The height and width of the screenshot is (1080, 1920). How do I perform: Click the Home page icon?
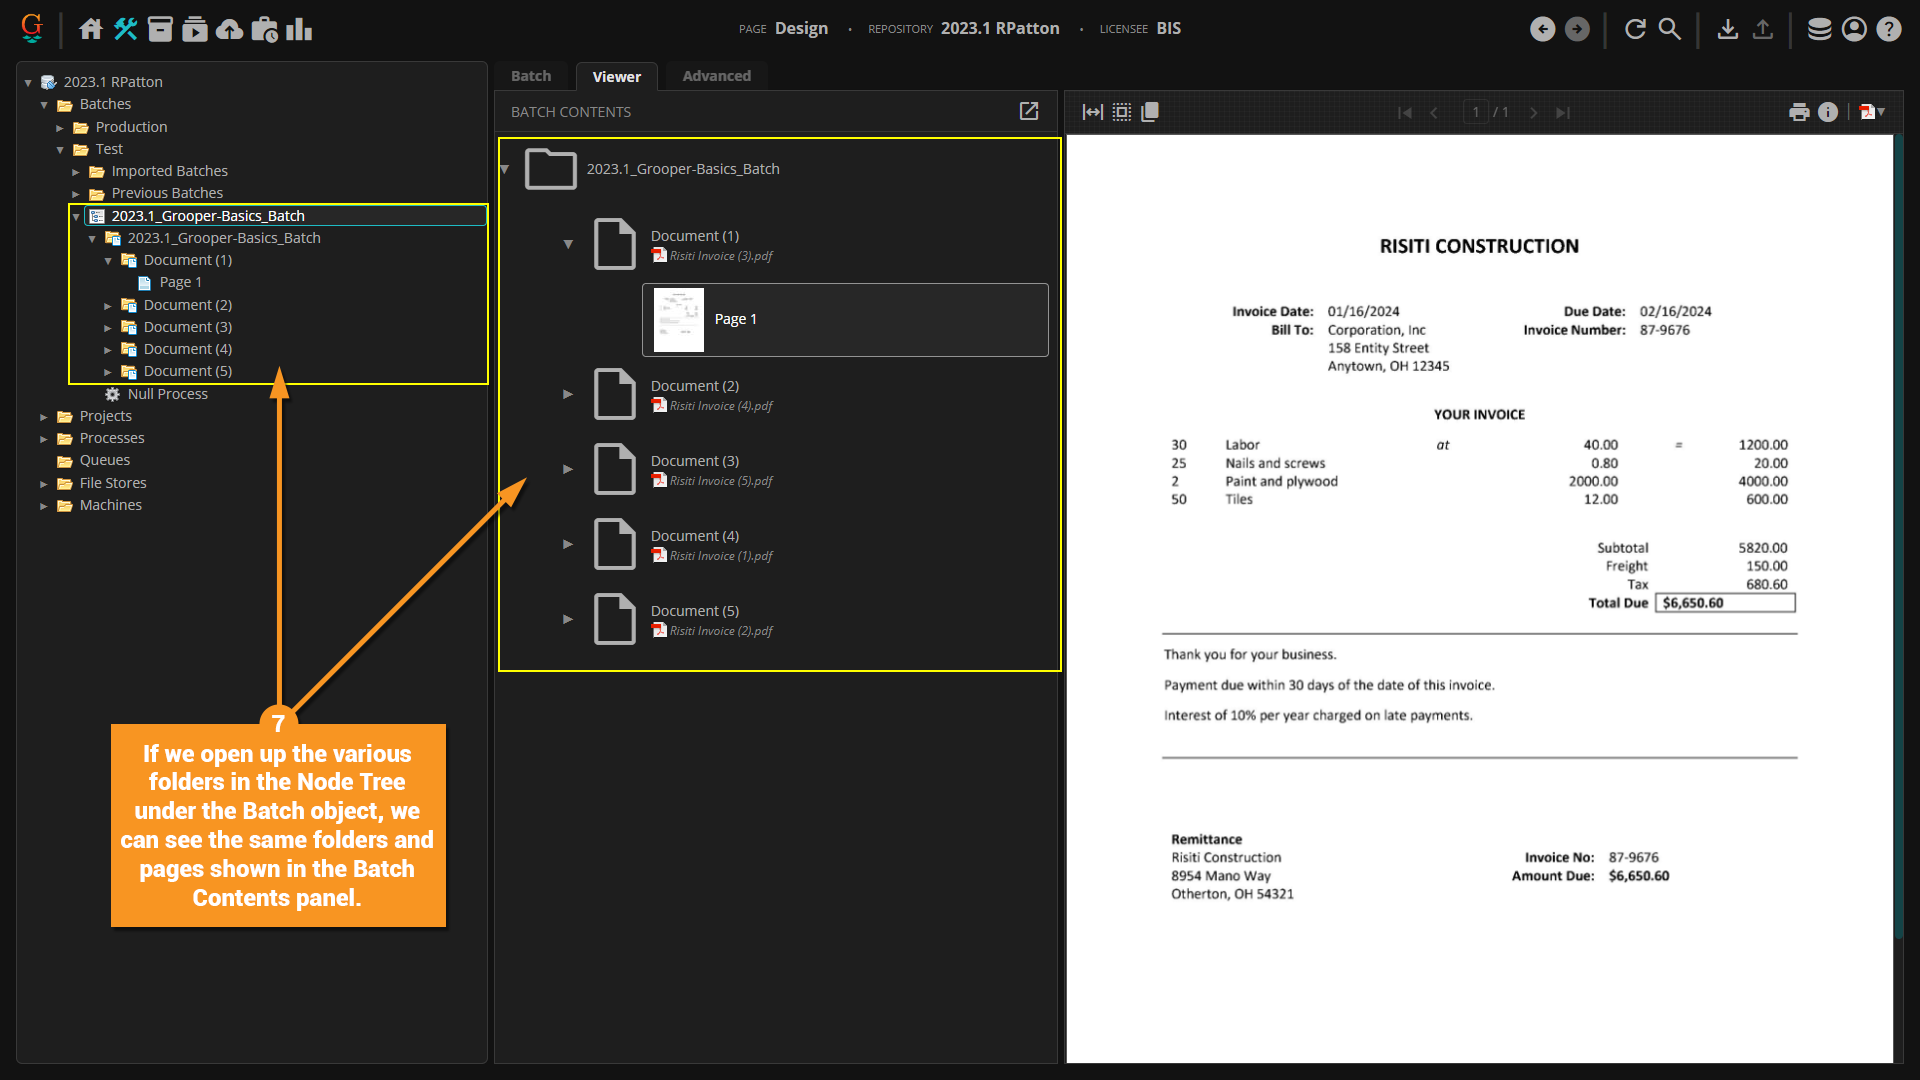pyautogui.click(x=91, y=29)
